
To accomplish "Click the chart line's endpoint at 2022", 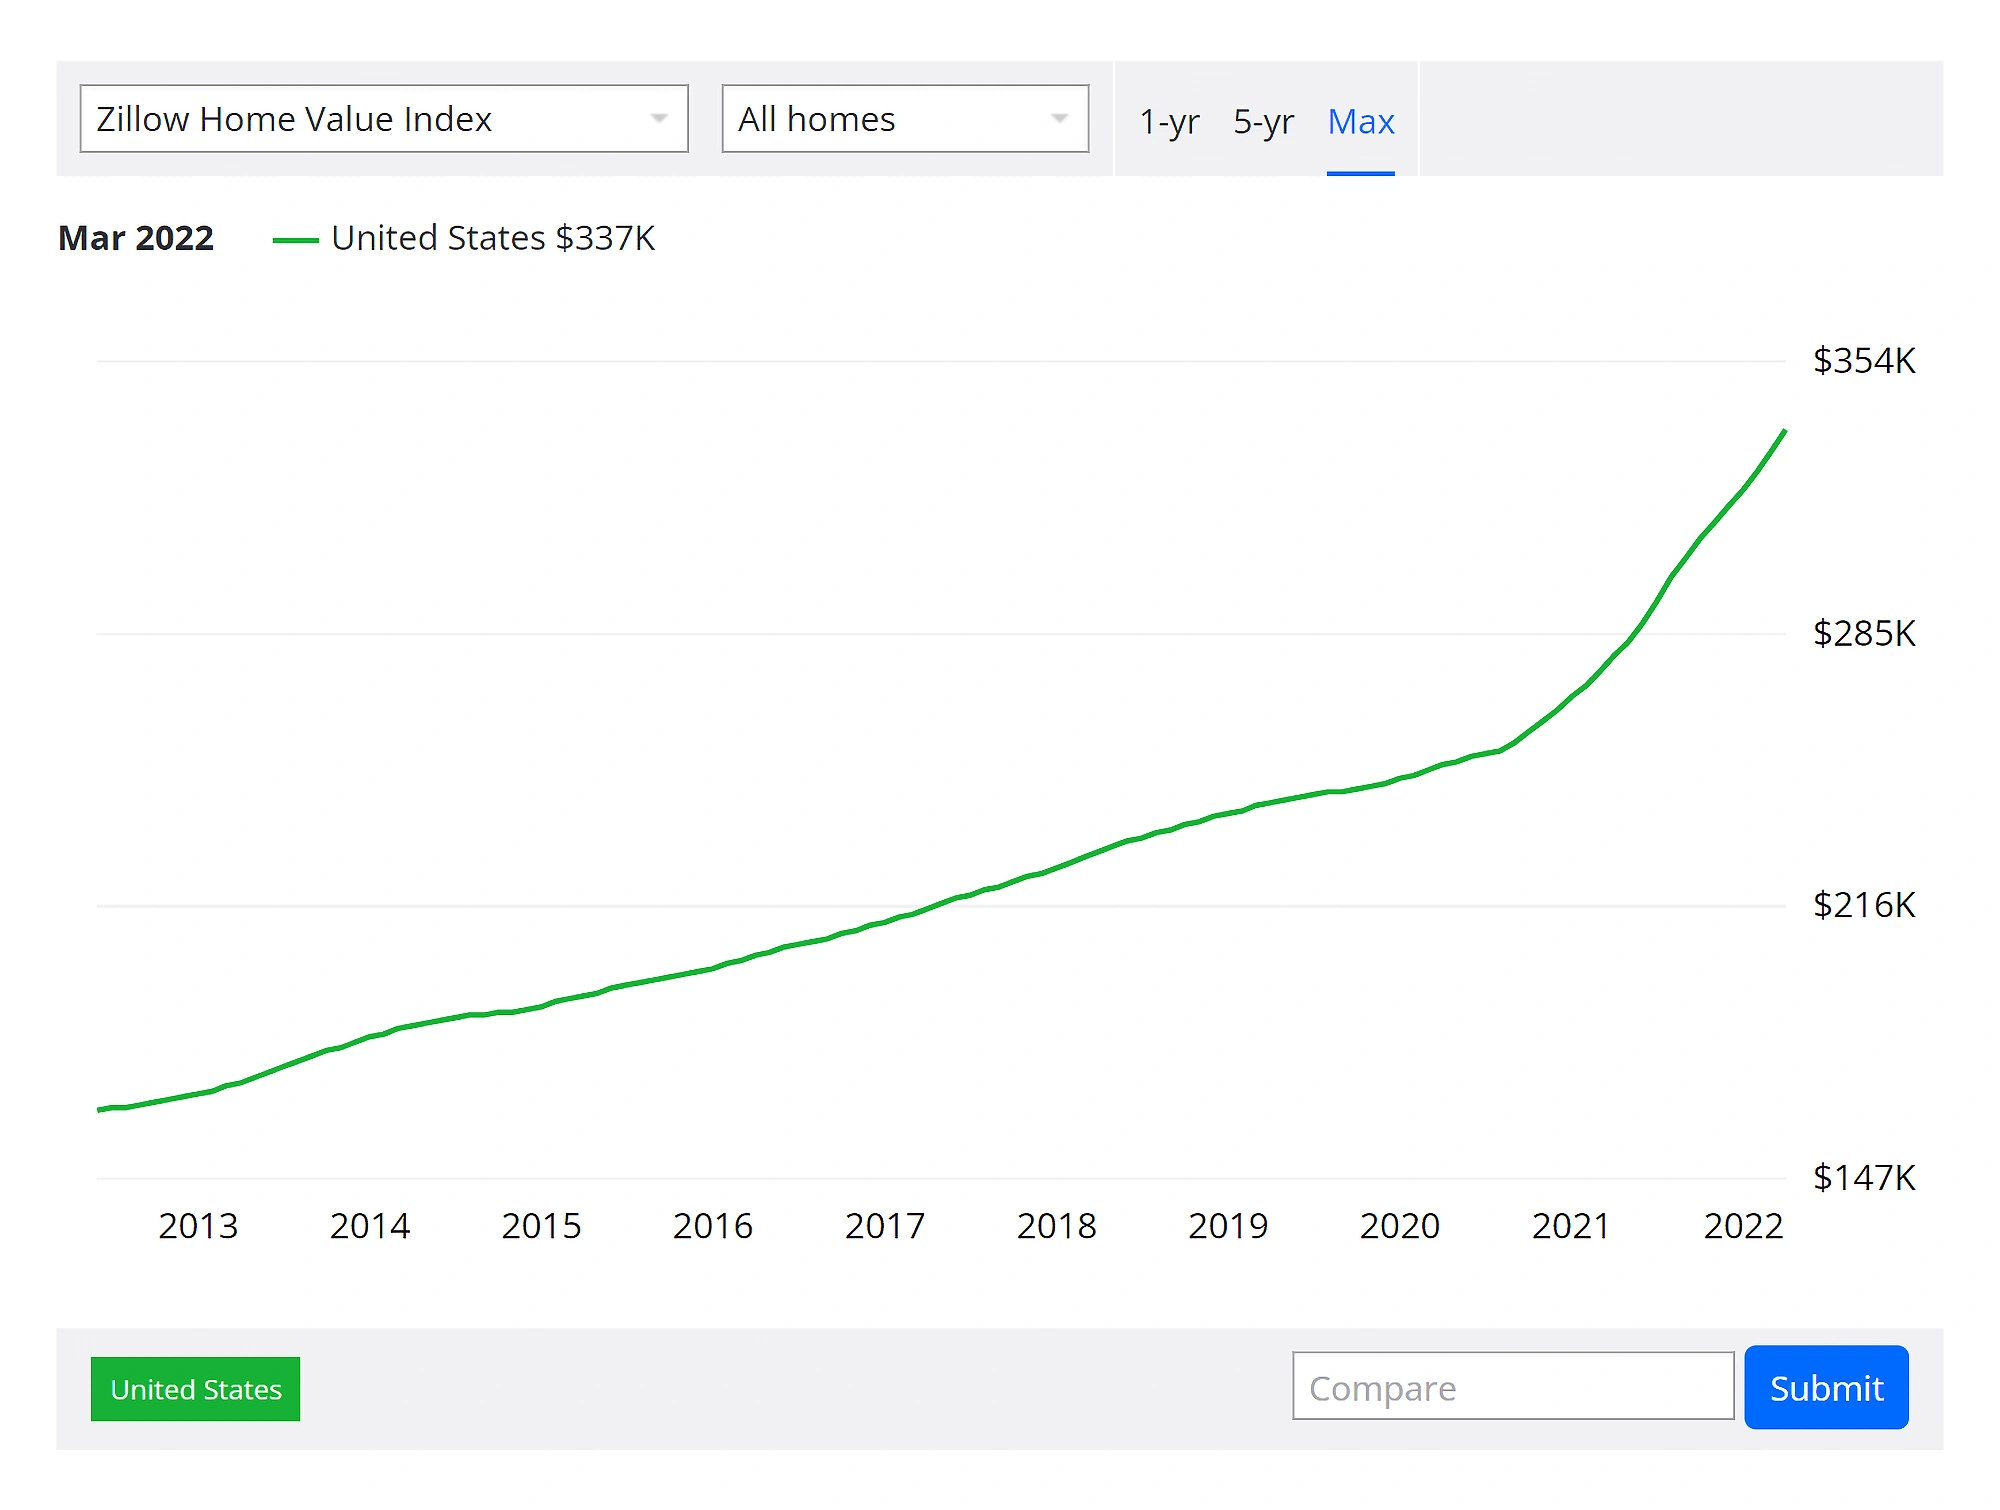I will 1784,432.
